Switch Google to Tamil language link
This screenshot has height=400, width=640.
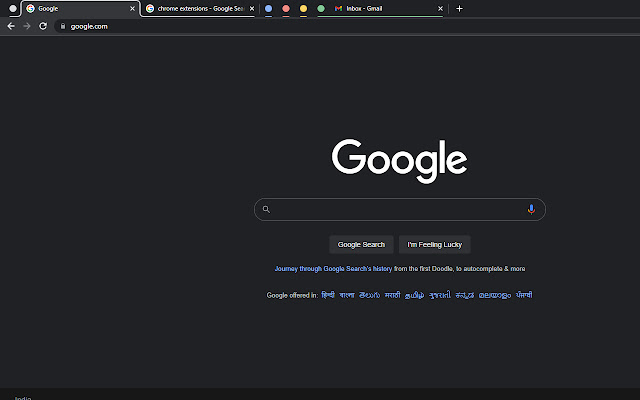[414, 295]
